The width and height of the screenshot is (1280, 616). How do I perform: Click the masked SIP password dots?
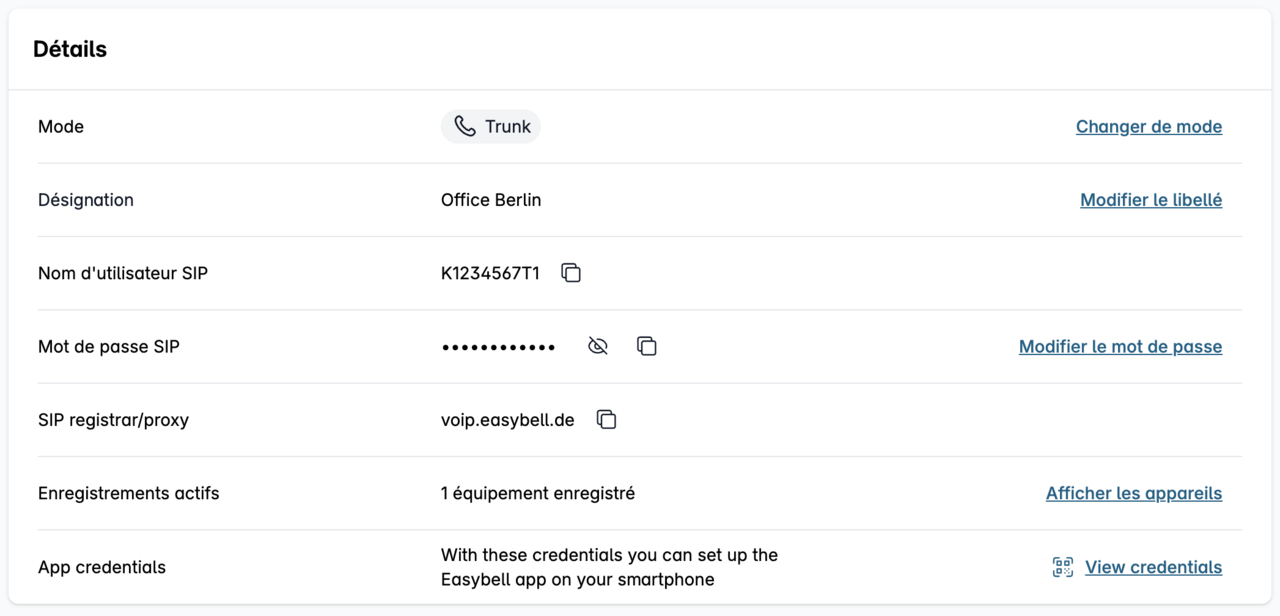coord(498,347)
